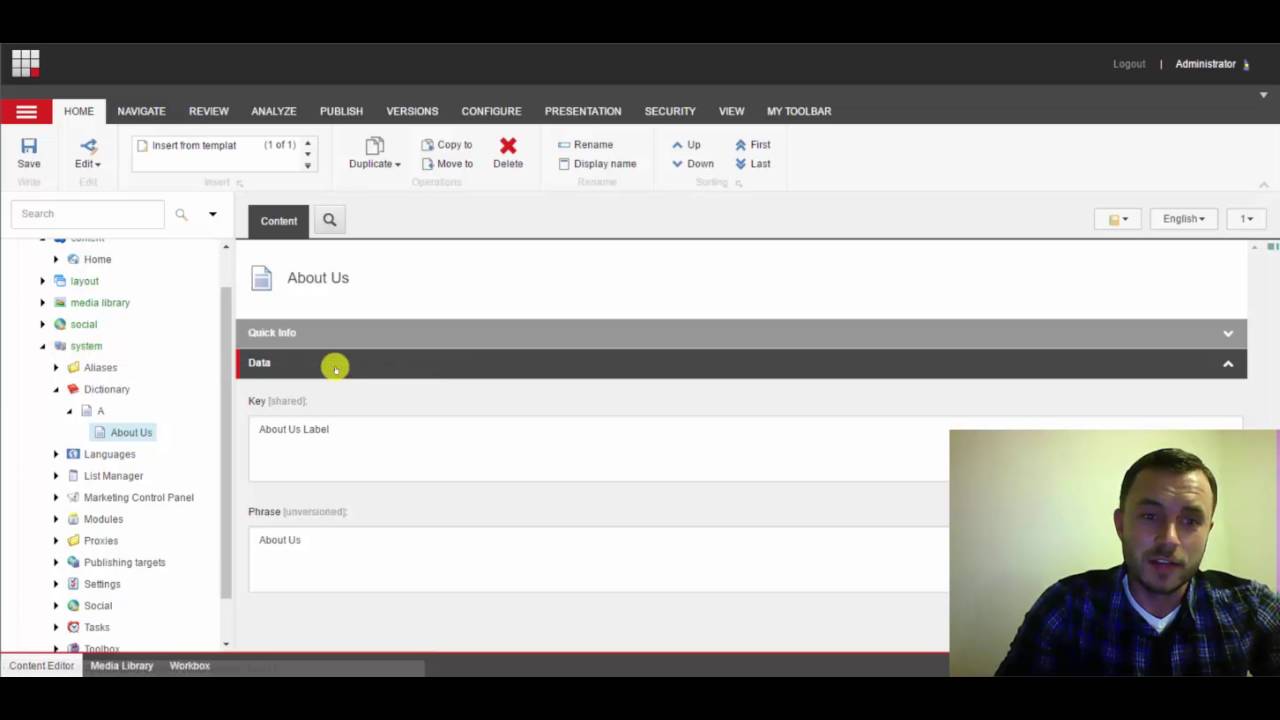Move item Down in sorting
This screenshot has height=720, width=1280.
(x=692, y=164)
